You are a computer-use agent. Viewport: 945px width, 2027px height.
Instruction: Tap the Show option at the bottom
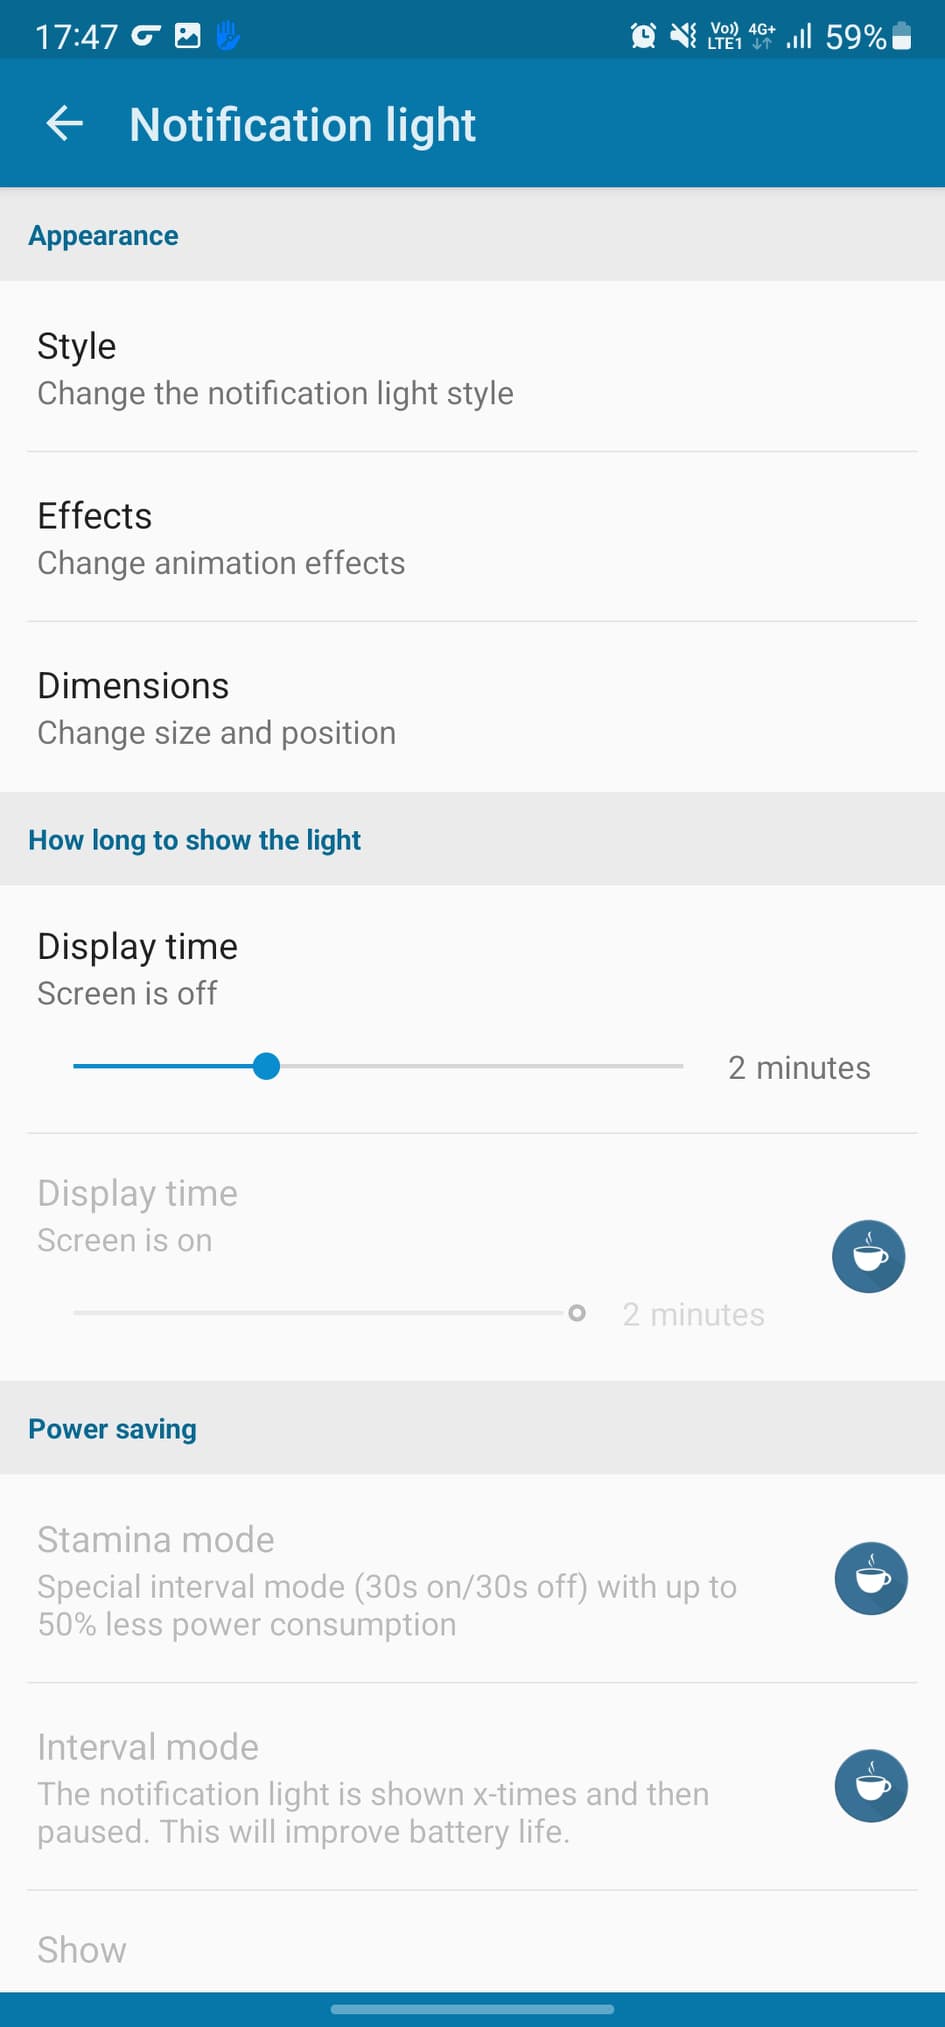82,1949
